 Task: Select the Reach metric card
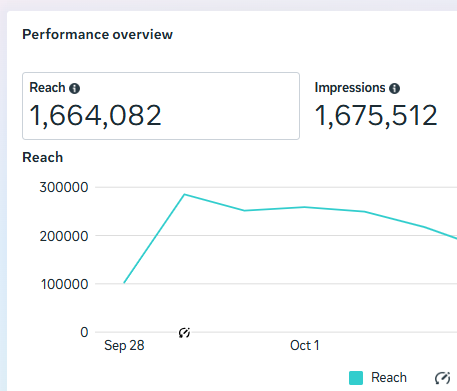point(161,106)
